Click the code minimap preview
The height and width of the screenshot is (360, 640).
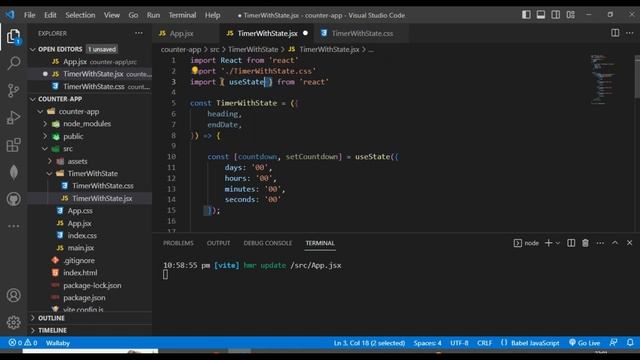603,80
